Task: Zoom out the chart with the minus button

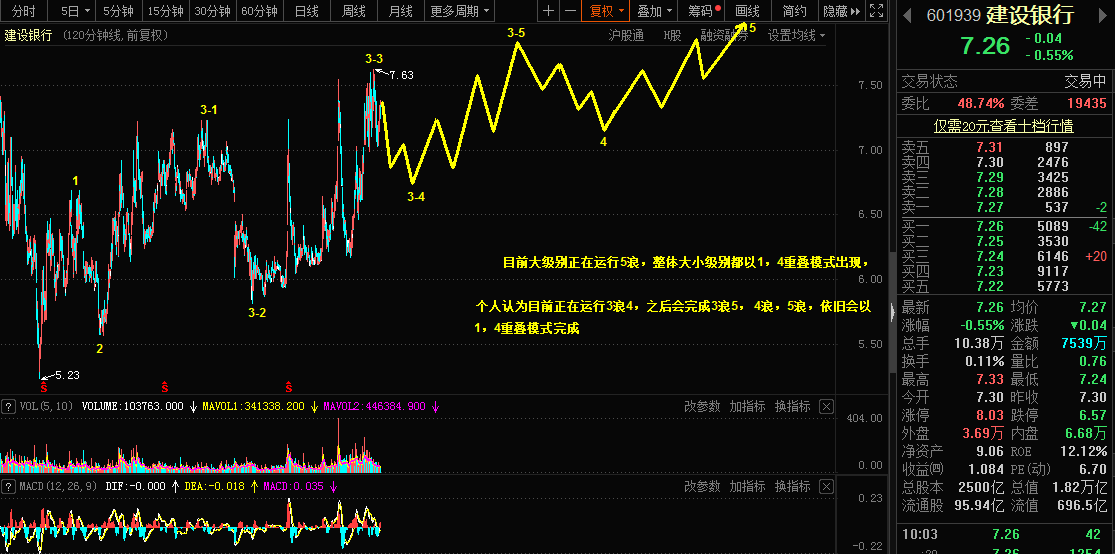Action: point(570,11)
